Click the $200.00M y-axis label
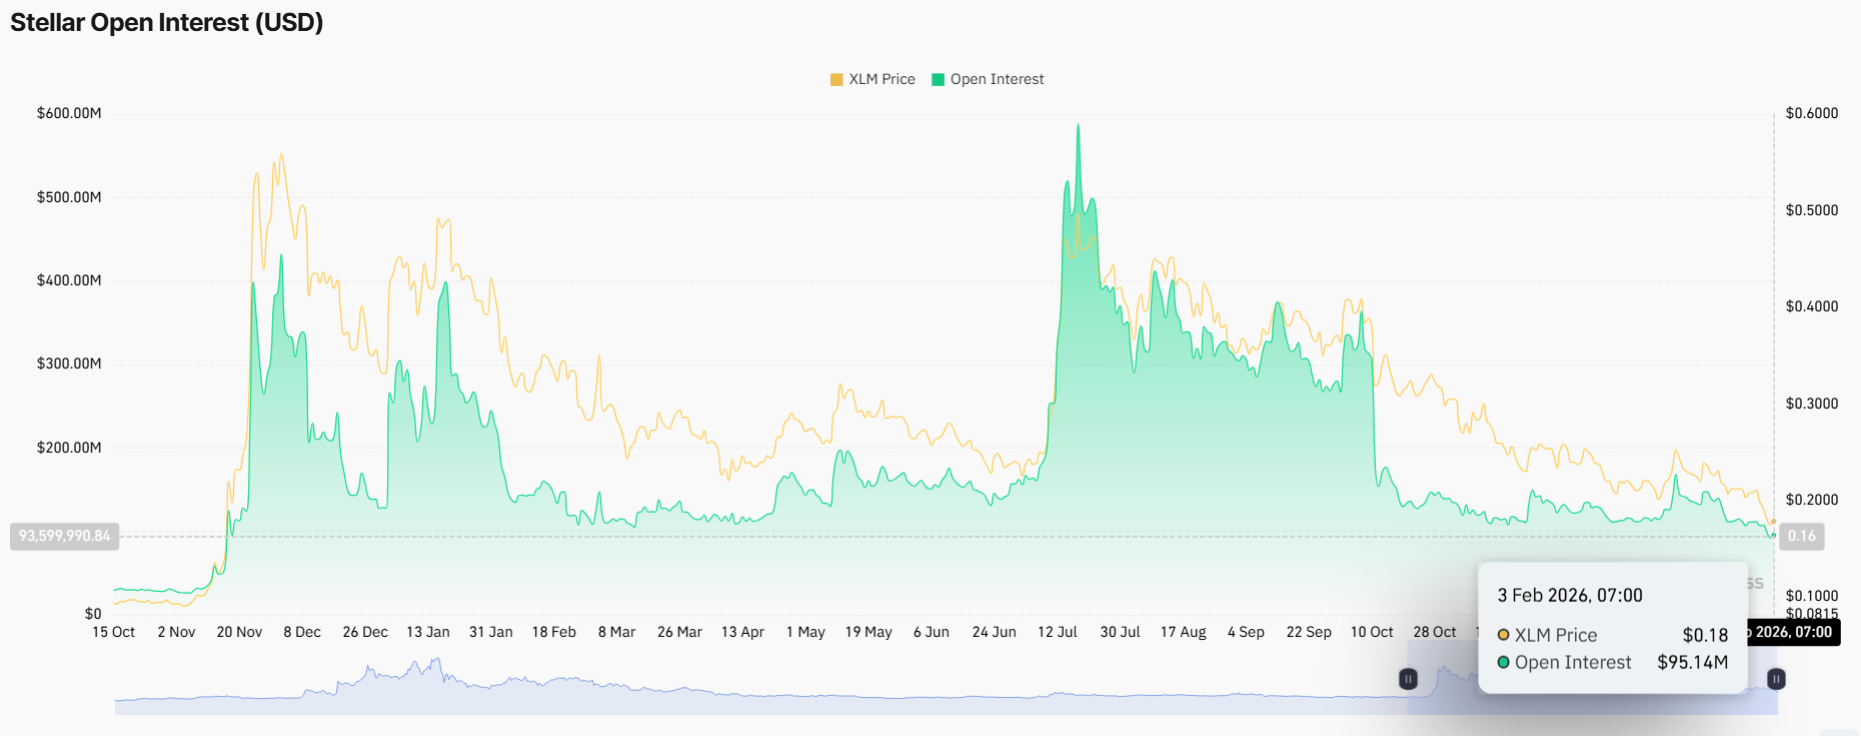 click(x=69, y=447)
